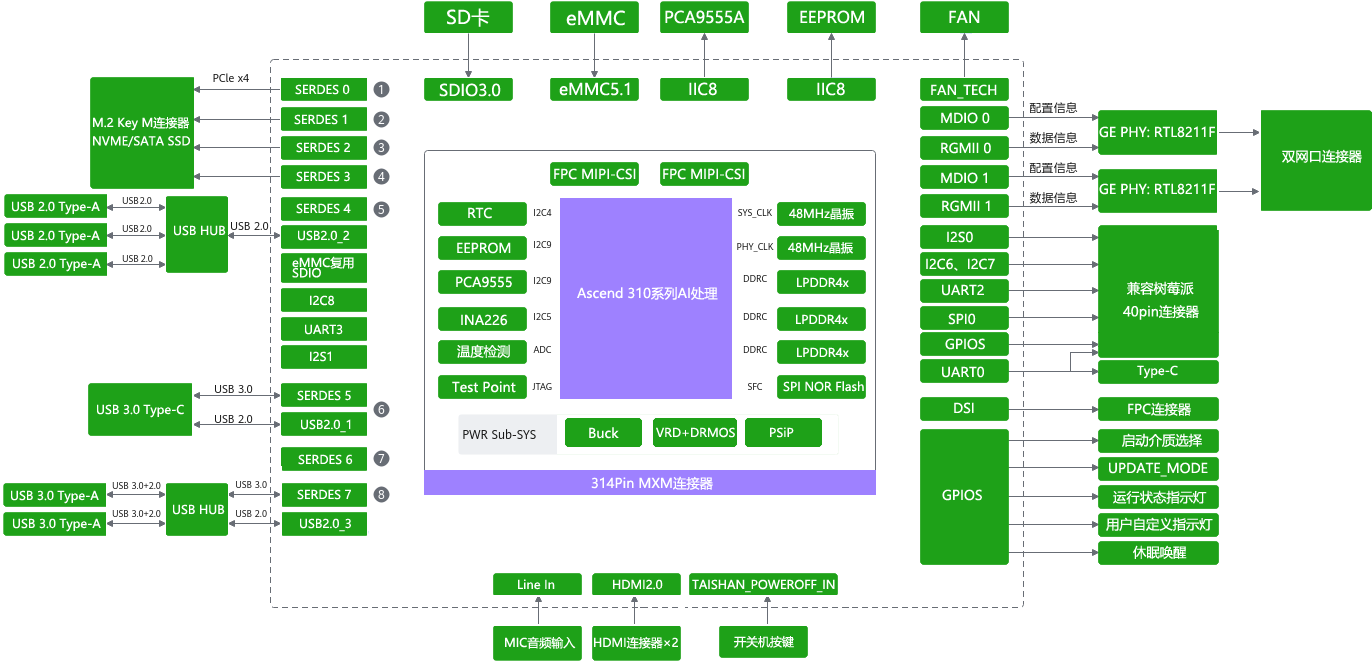
Task: Click the 启动介质选择 block
Action: [x=1158, y=441]
